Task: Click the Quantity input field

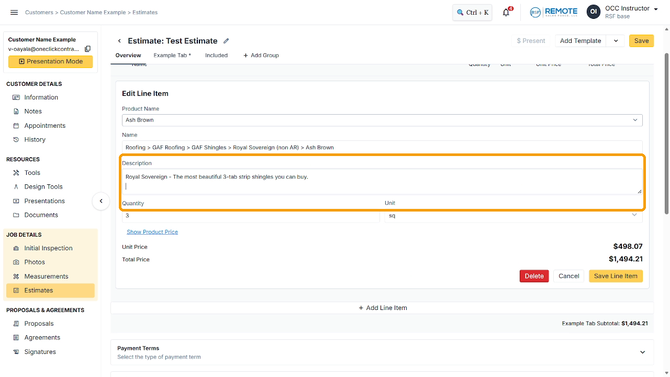Action: tap(250, 216)
